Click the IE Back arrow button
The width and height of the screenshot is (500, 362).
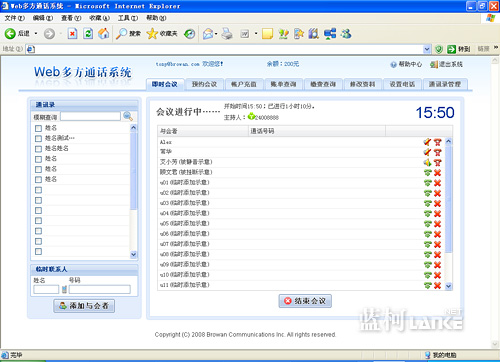click(x=10, y=33)
